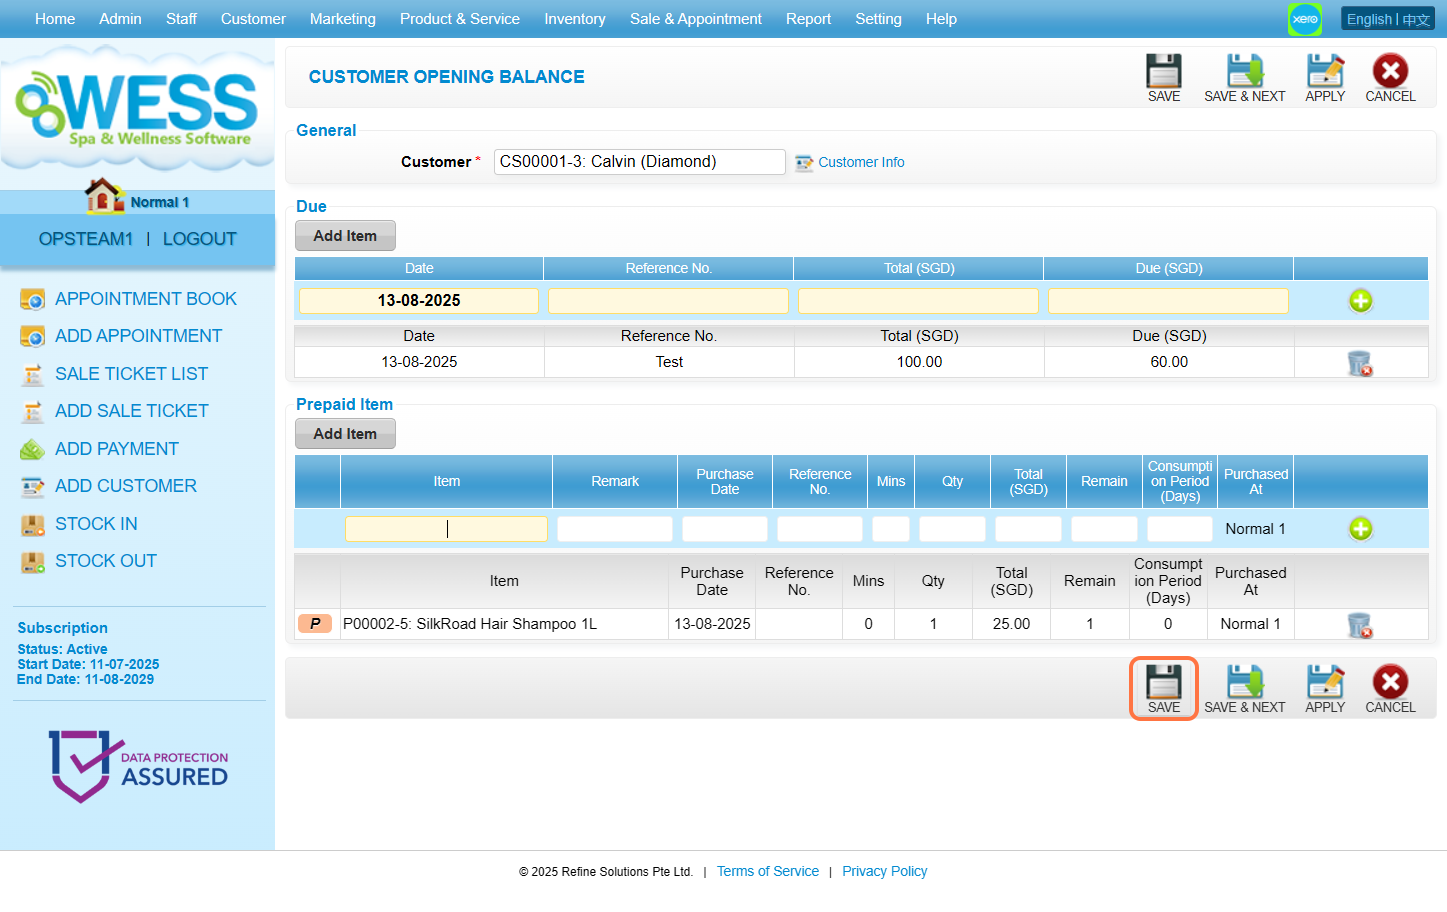Click the home icon beside Normal 1
The width and height of the screenshot is (1447, 912).
point(103,197)
